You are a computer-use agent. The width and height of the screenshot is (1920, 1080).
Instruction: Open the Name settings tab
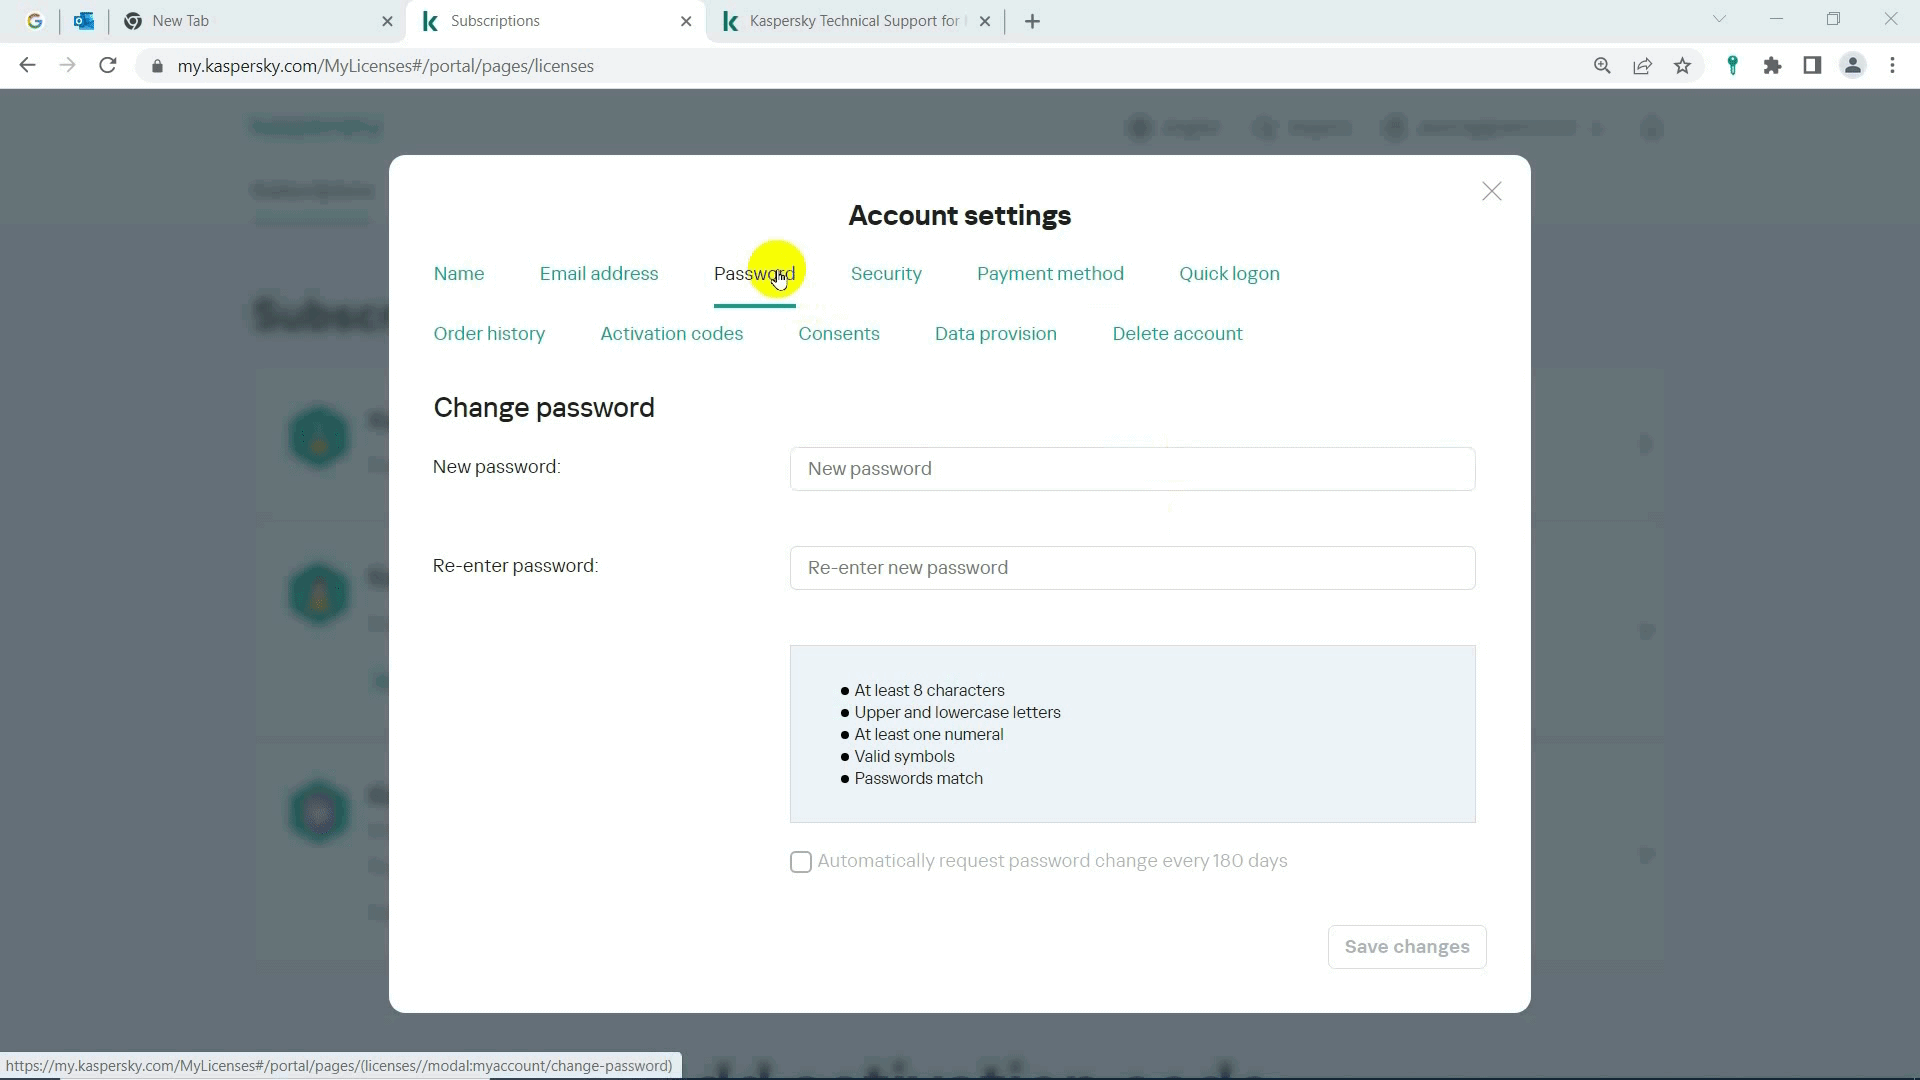pyautogui.click(x=459, y=274)
